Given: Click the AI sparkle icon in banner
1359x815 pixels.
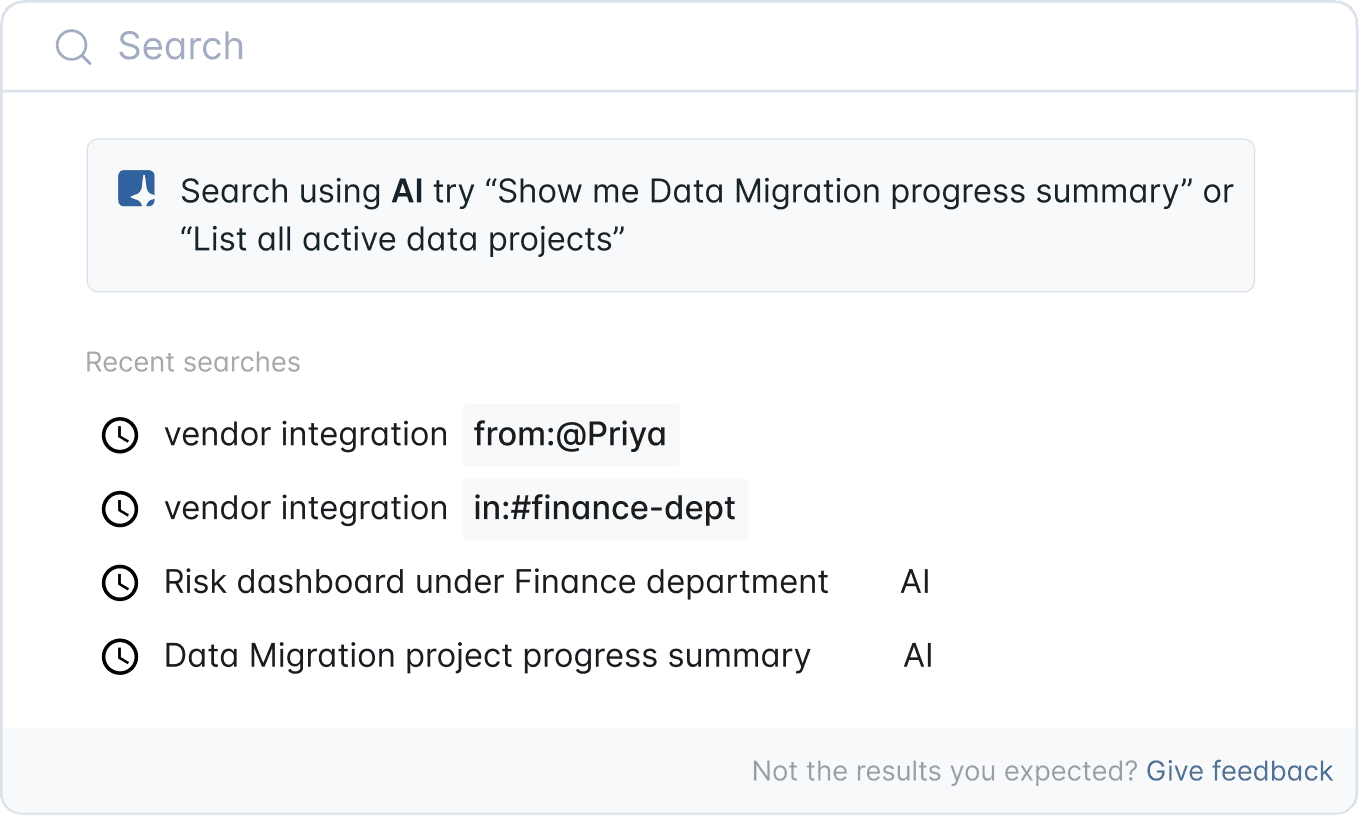Looking at the screenshot, I should [x=137, y=189].
